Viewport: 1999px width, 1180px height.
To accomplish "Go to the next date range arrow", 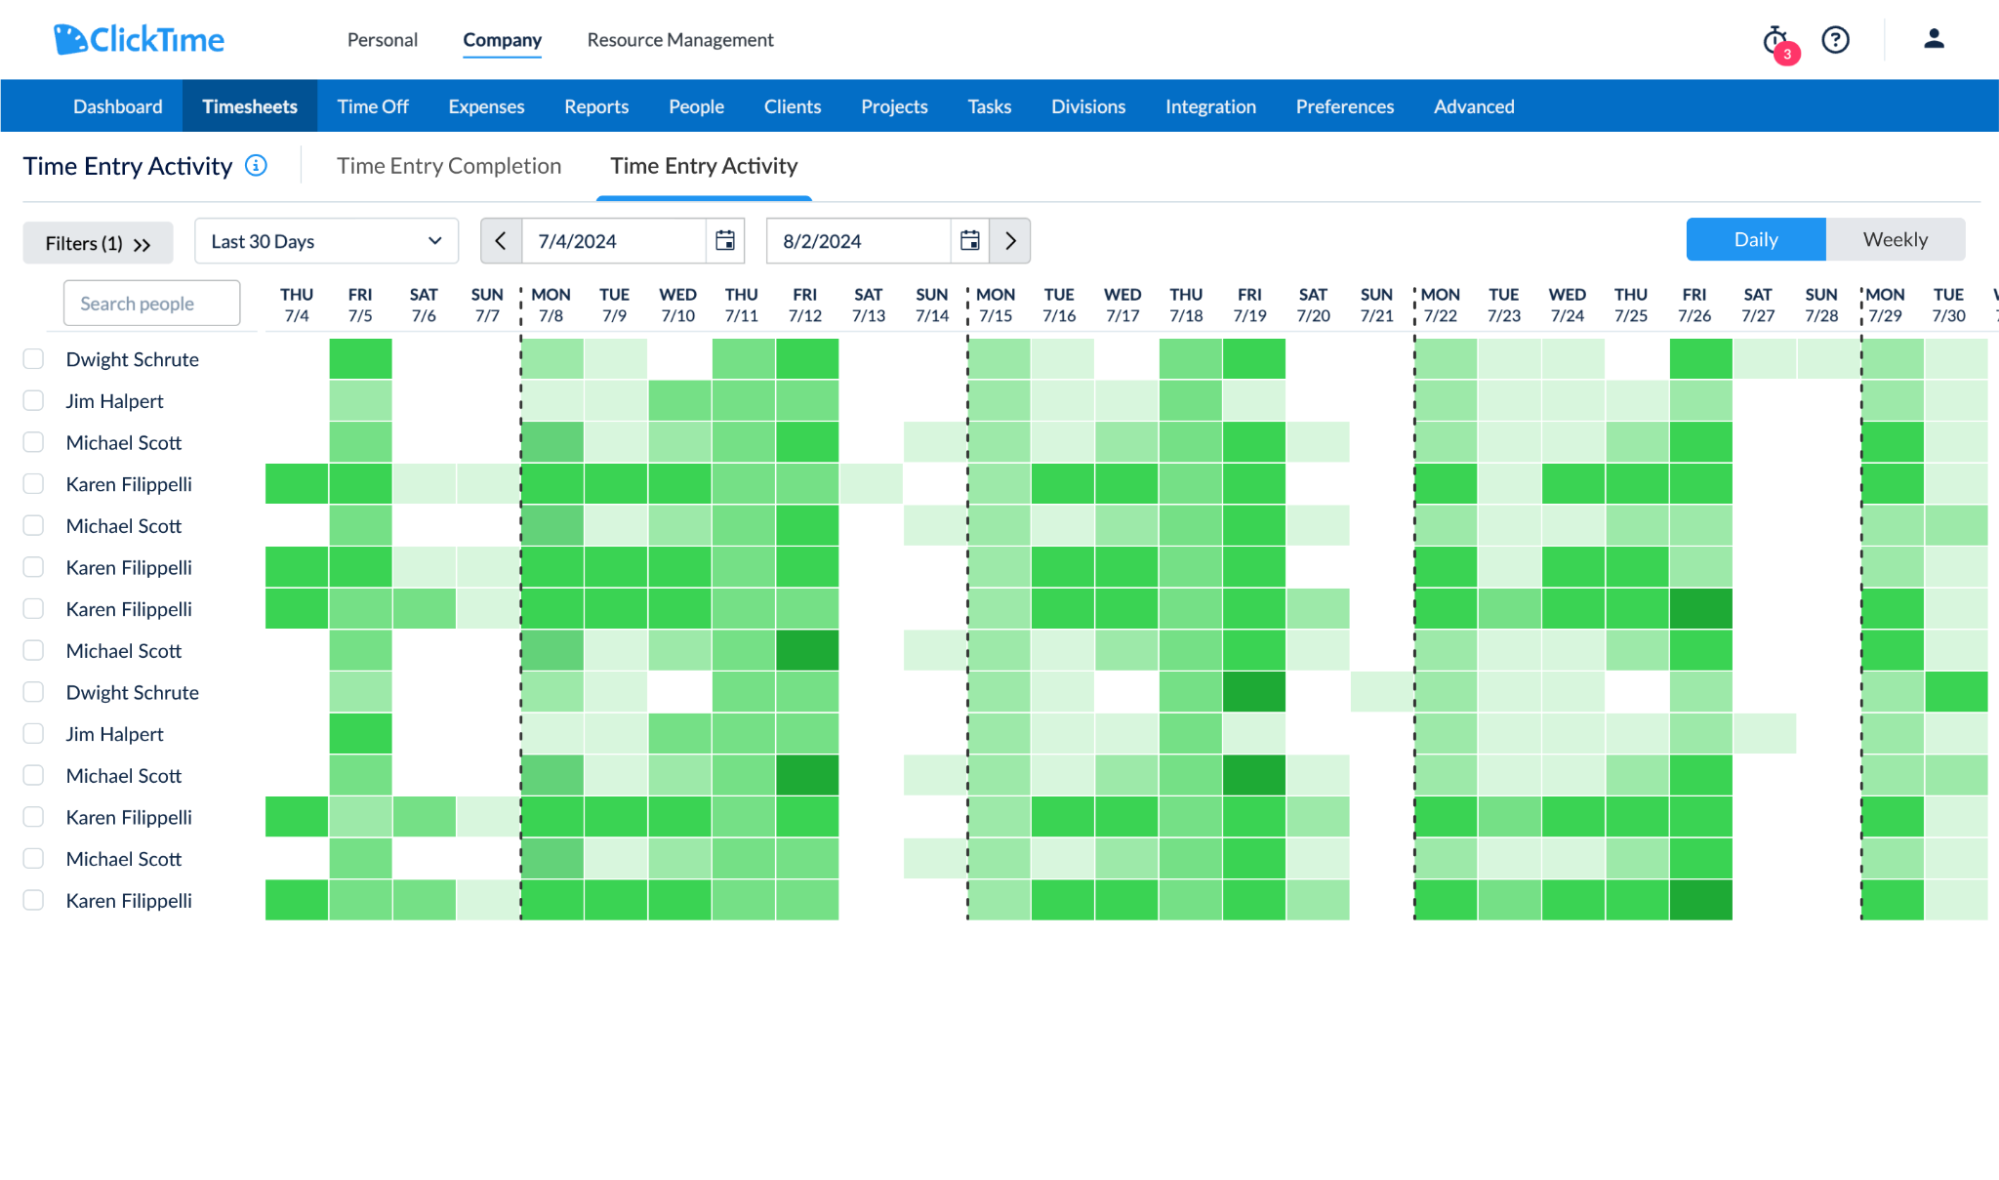I will click(x=1010, y=241).
